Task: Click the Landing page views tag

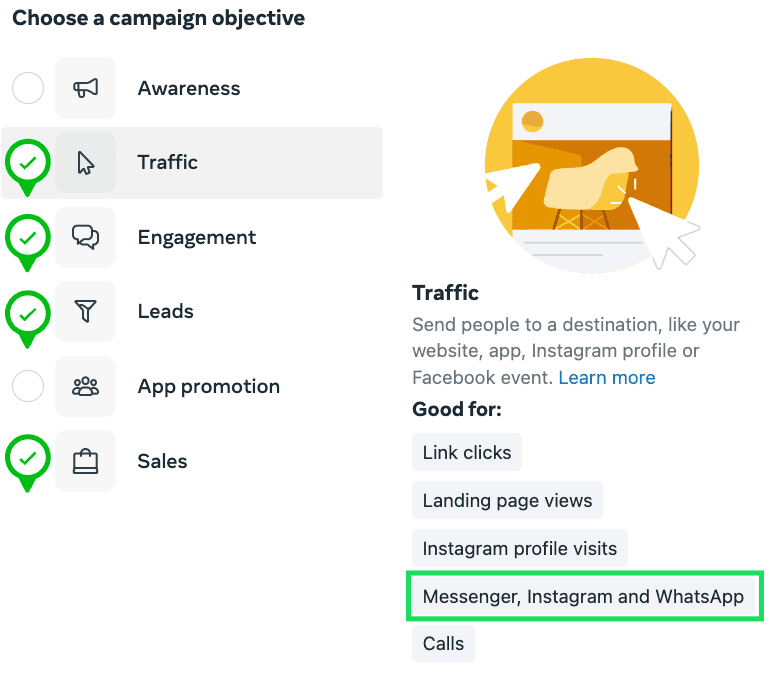Action: pyautogui.click(x=507, y=500)
